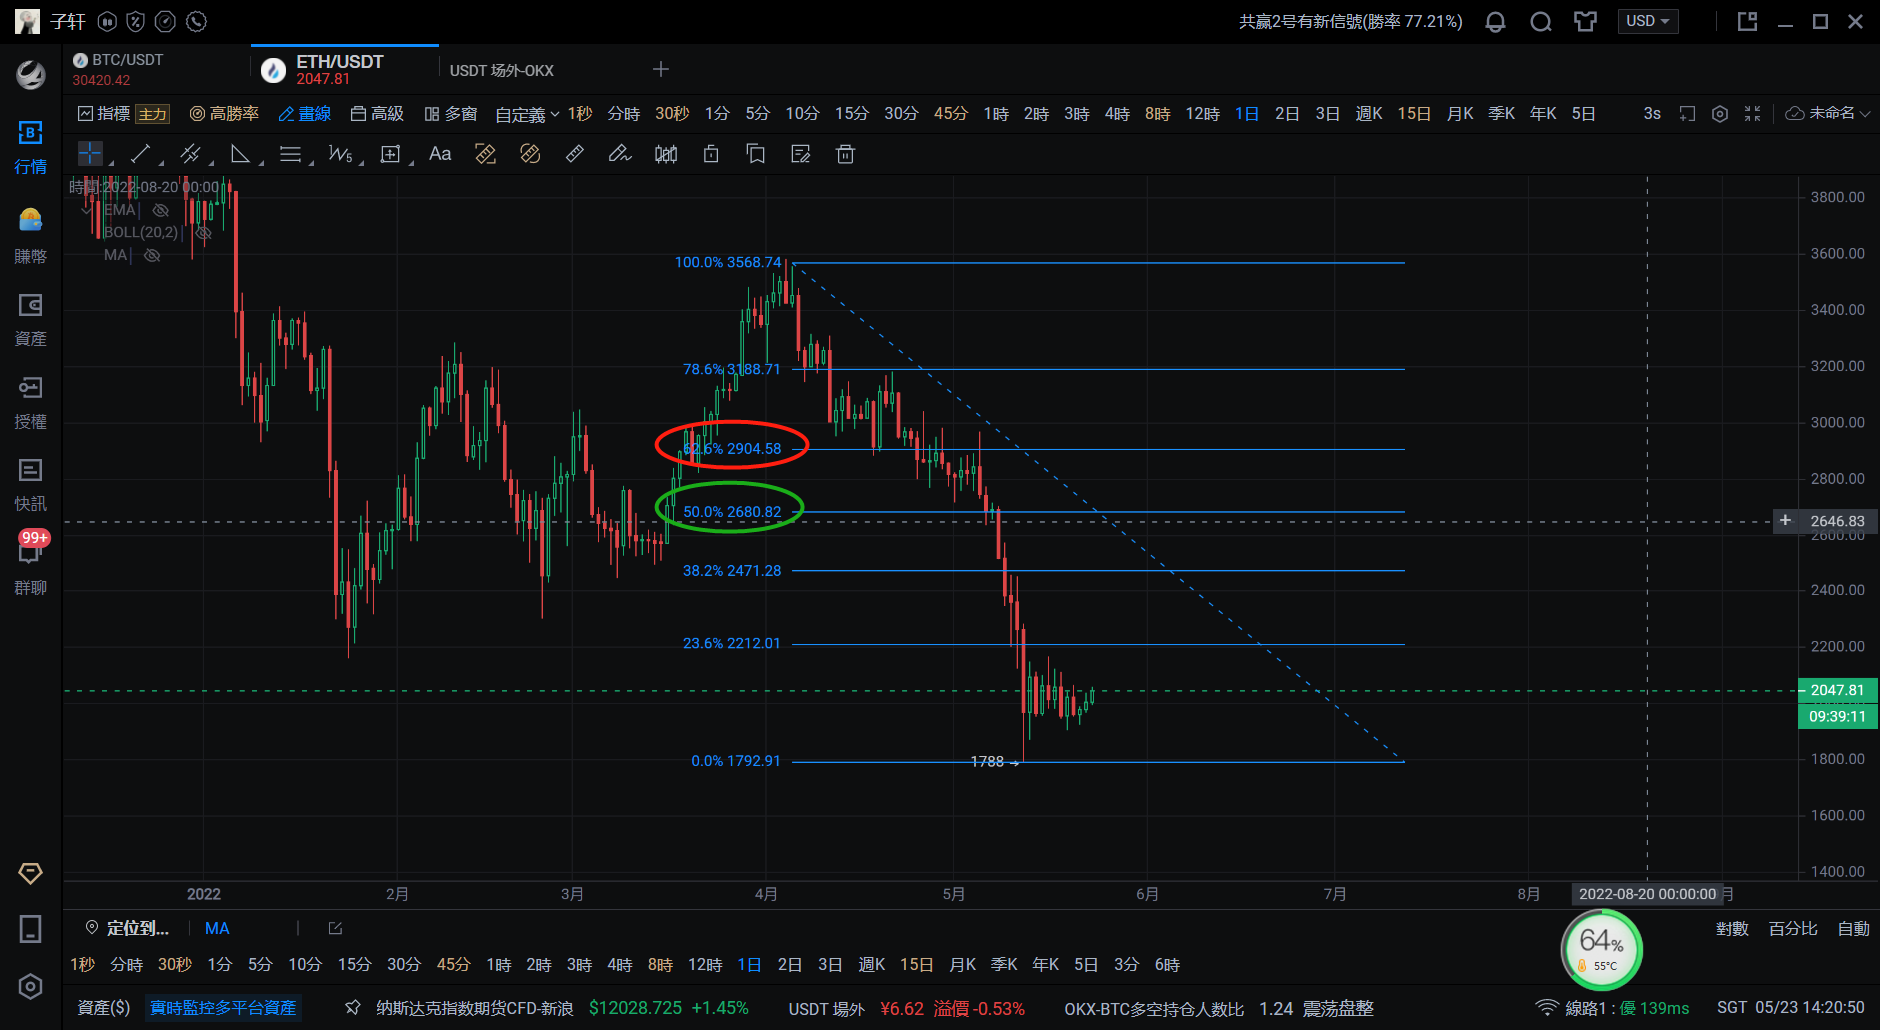Open the 多窗 multi-window button
Viewport: 1880px width, 1030px height.
click(x=451, y=114)
